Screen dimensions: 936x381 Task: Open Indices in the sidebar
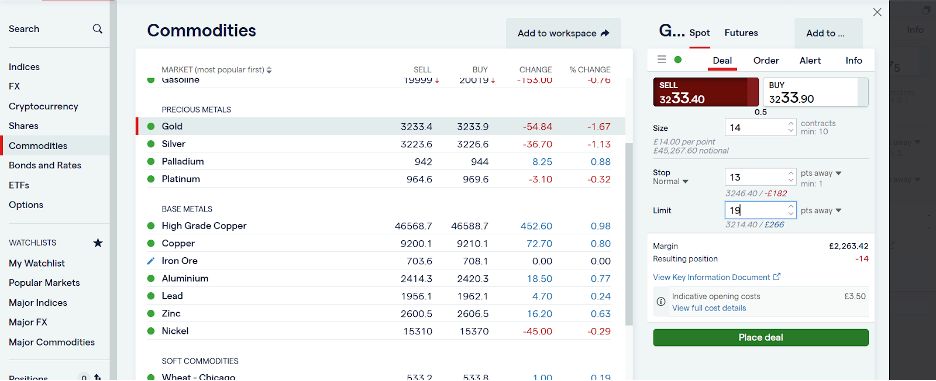click(x=24, y=67)
